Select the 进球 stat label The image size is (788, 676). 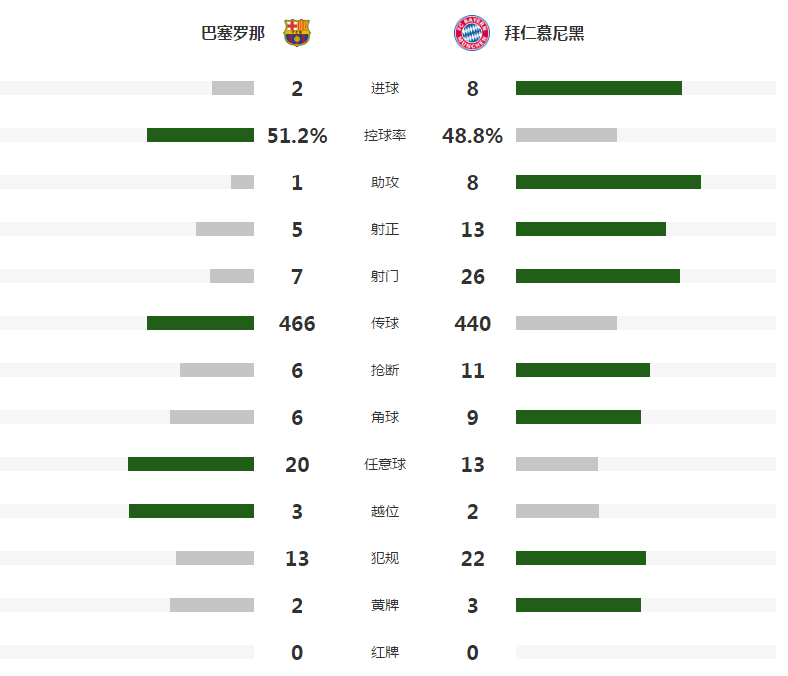click(385, 89)
